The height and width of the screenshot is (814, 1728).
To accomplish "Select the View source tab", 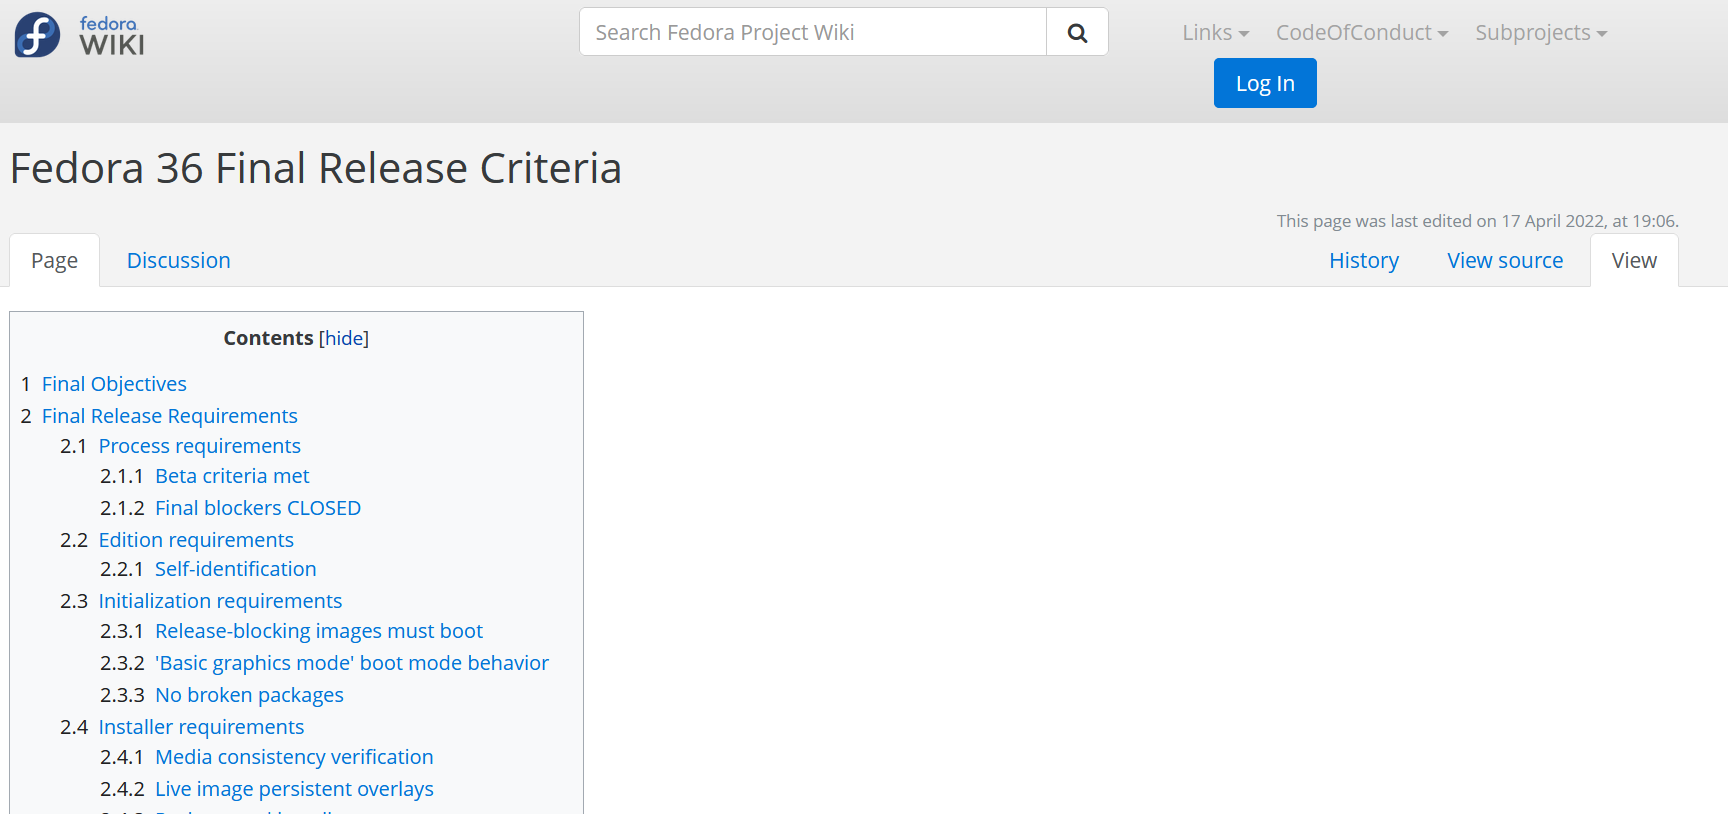I will [1505, 261].
